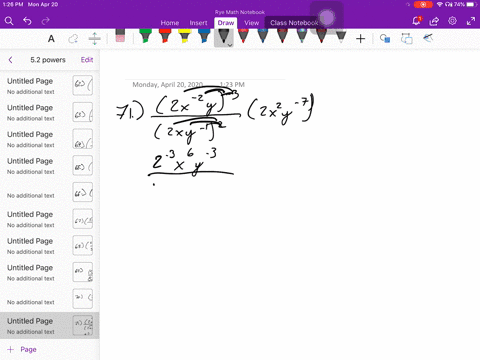
Task: Click the Rye Math Notebook title
Action: point(240,12)
